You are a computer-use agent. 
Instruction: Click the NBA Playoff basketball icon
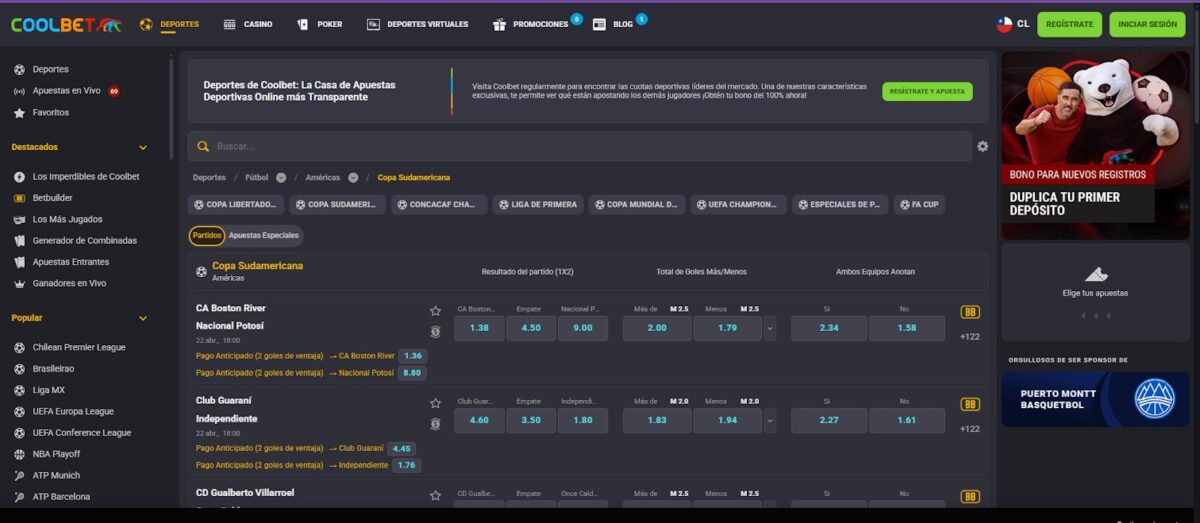19,454
